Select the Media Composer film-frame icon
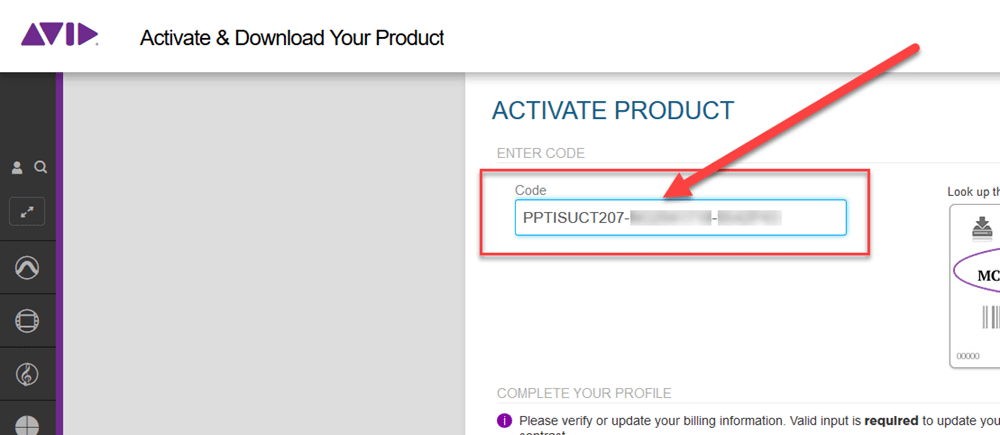 [x=27, y=321]
